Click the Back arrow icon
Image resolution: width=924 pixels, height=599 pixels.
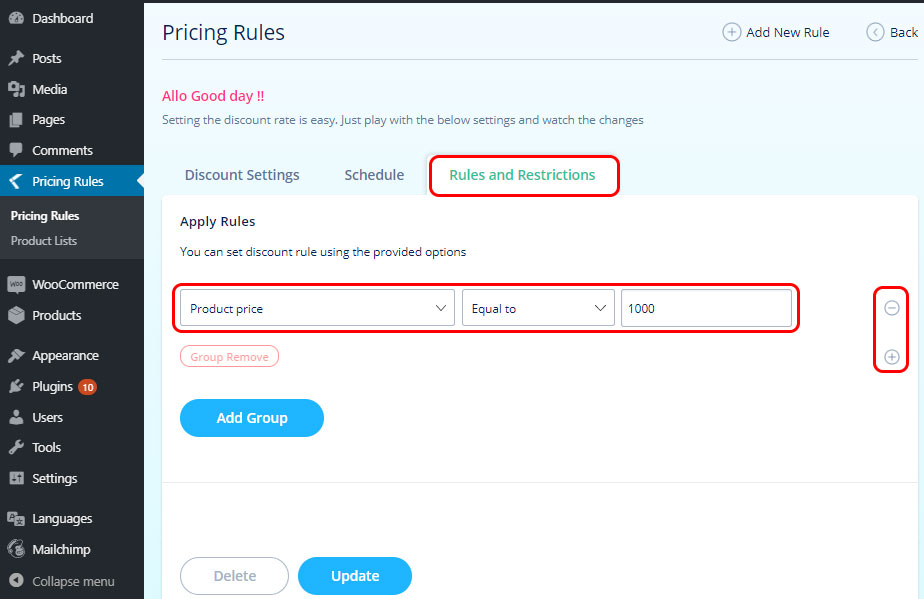[x=876, y=32]
